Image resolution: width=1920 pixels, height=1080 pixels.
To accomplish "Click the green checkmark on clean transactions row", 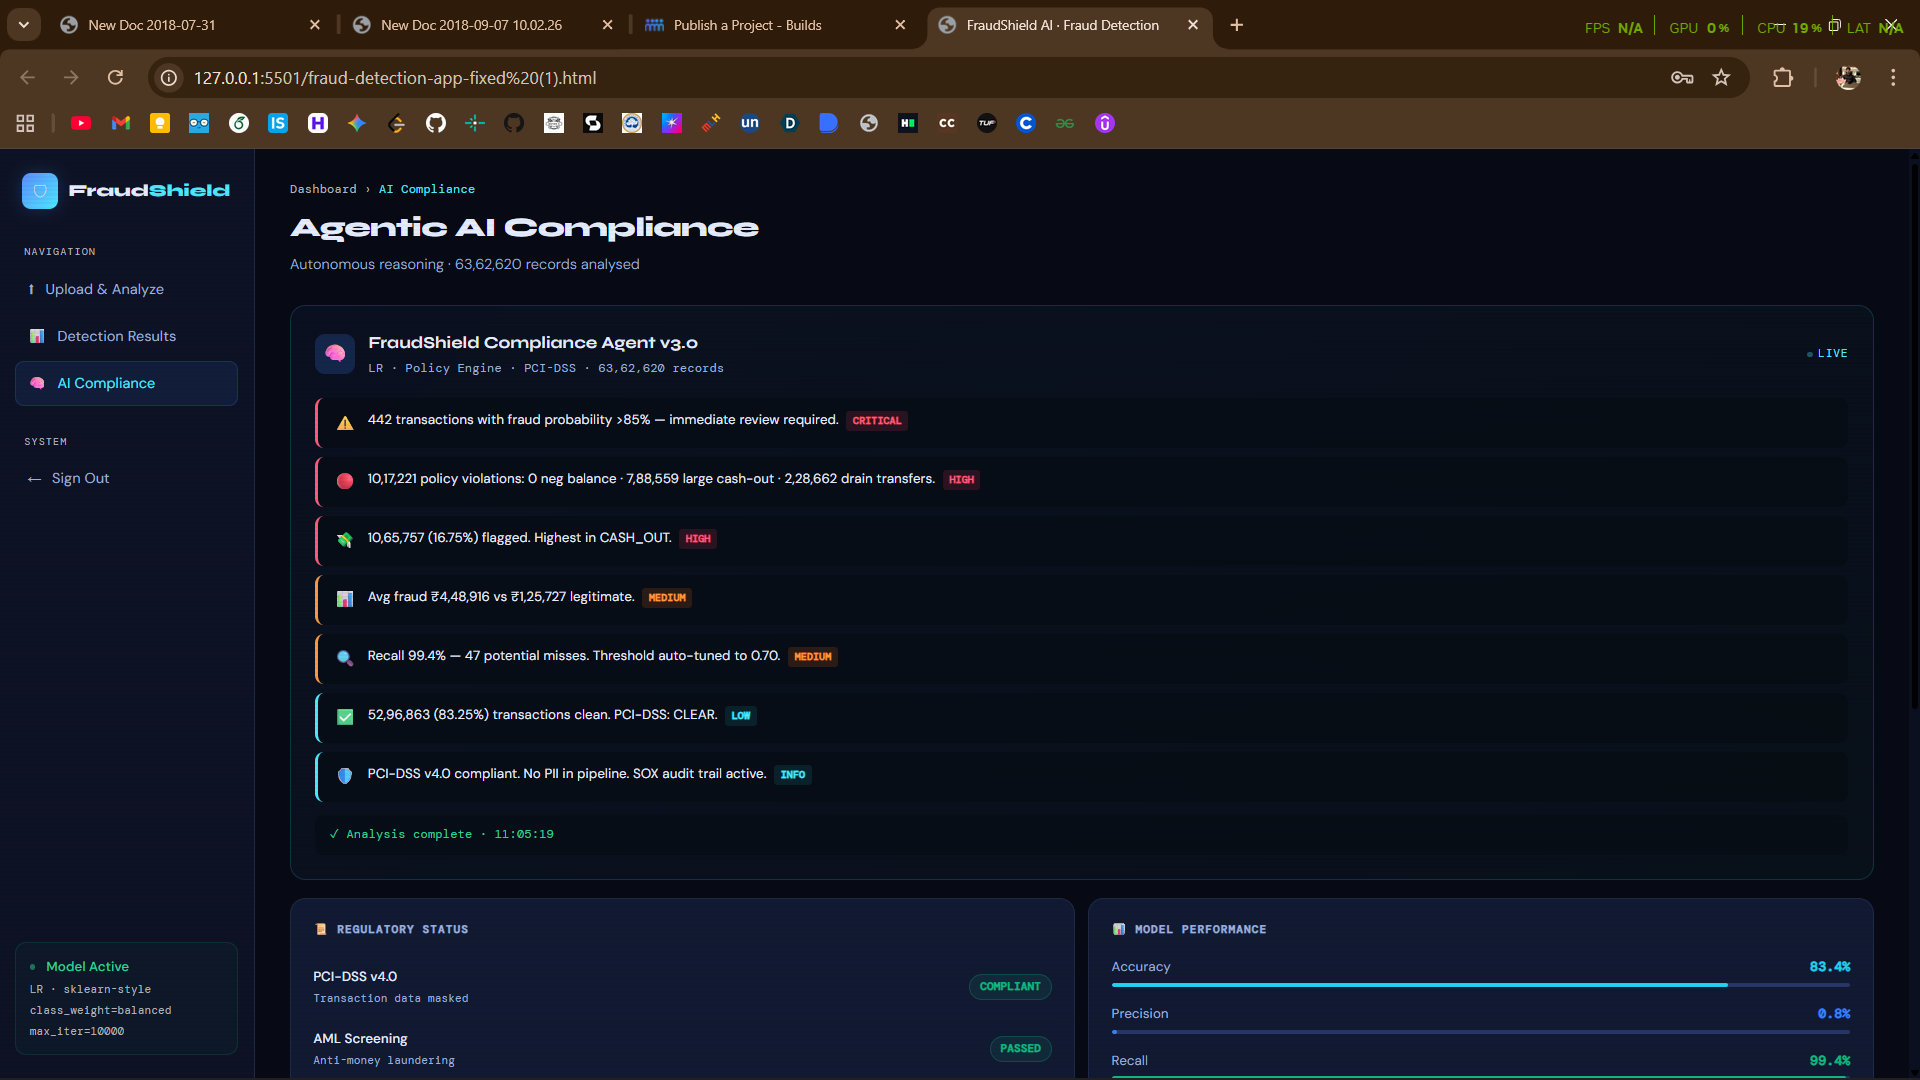I will [345, 717].
